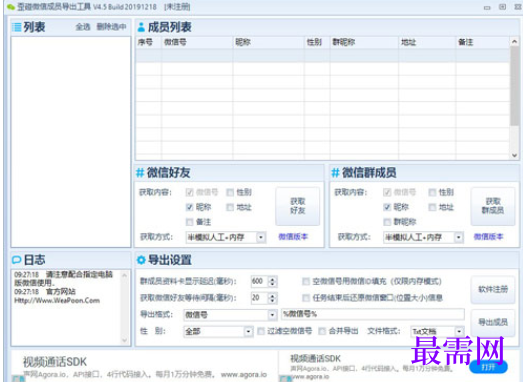Click the log text Http://Www.WeaPoon.Com
Image resolution: width=523 pixels, height=382 pixels.
[57, 300]
